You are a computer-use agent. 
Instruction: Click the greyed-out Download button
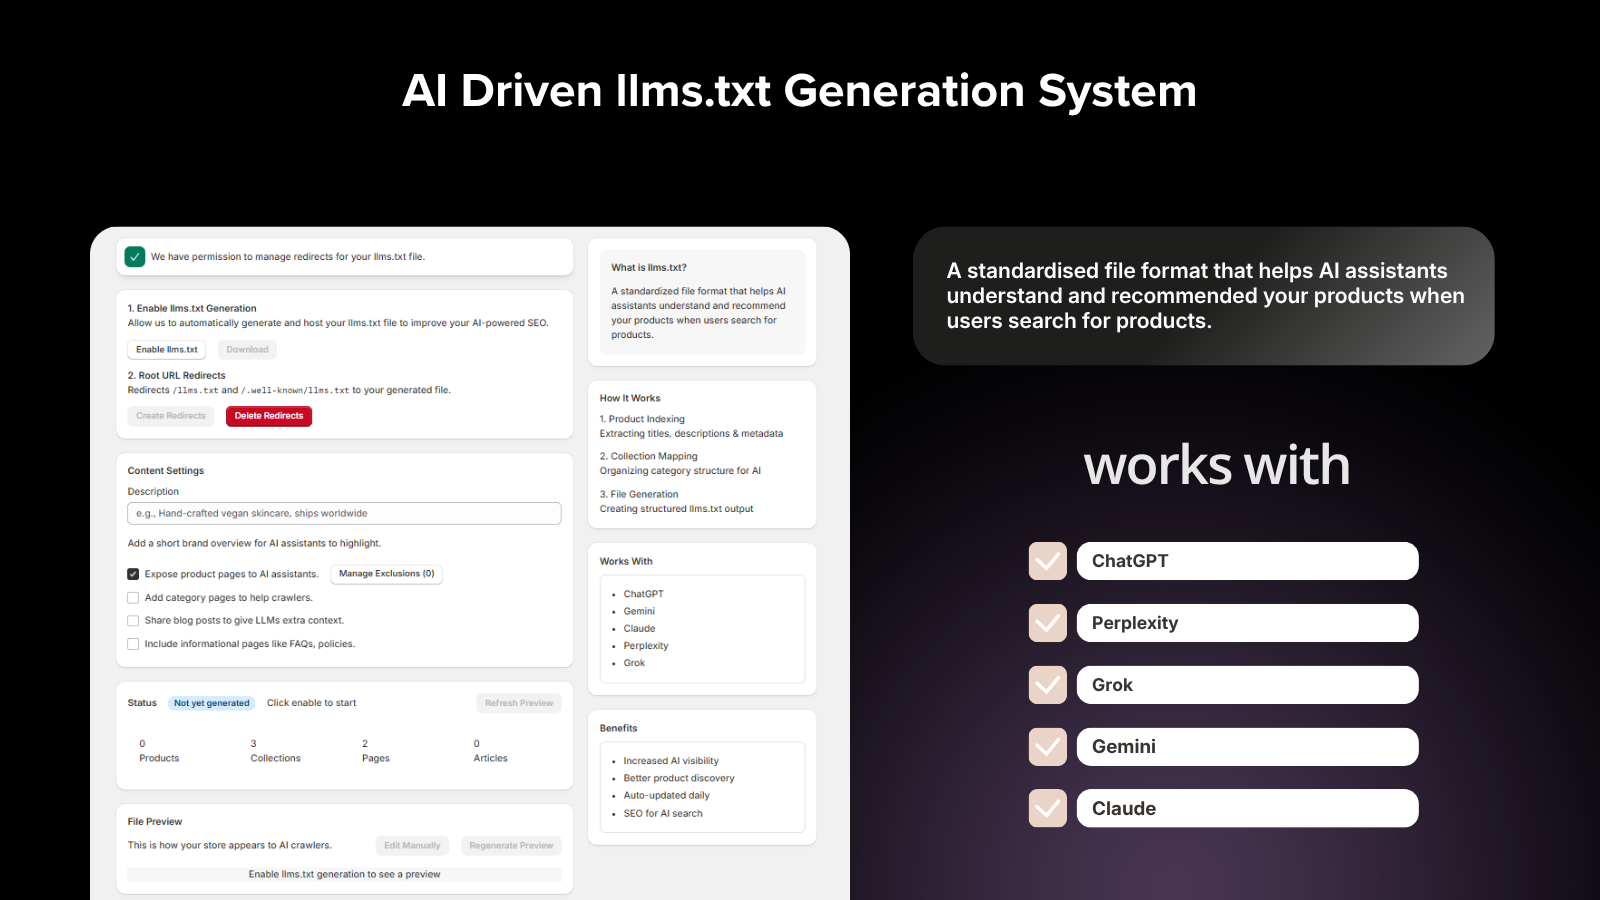[x=247, y=350]
